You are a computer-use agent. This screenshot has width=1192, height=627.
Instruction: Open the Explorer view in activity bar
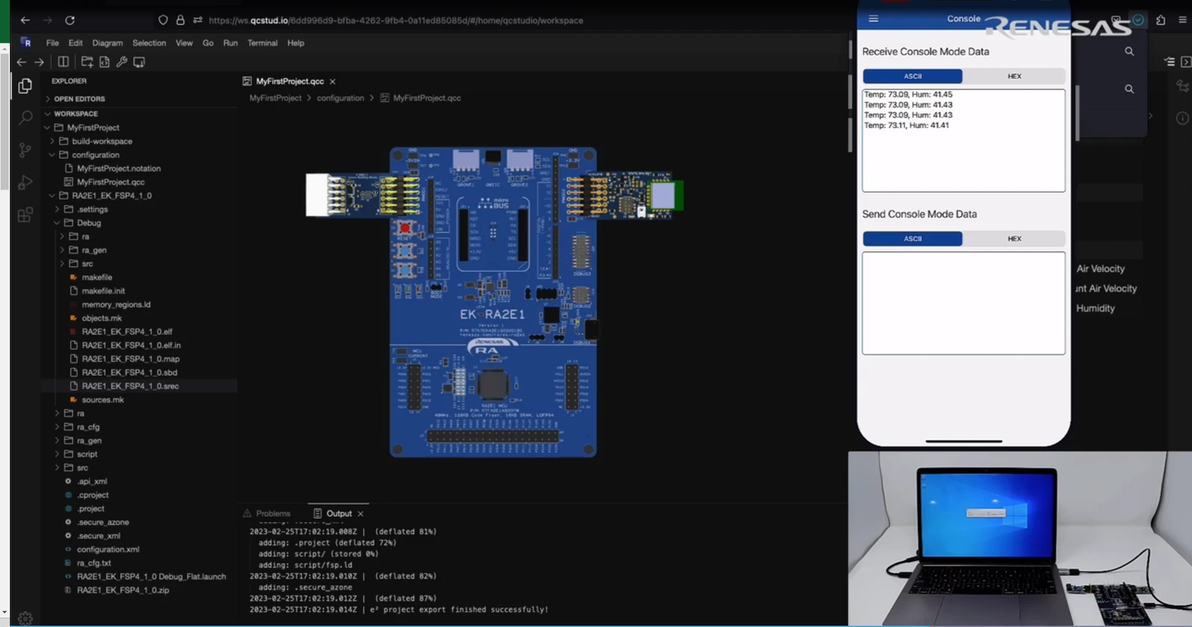click(x=25, y=86)
